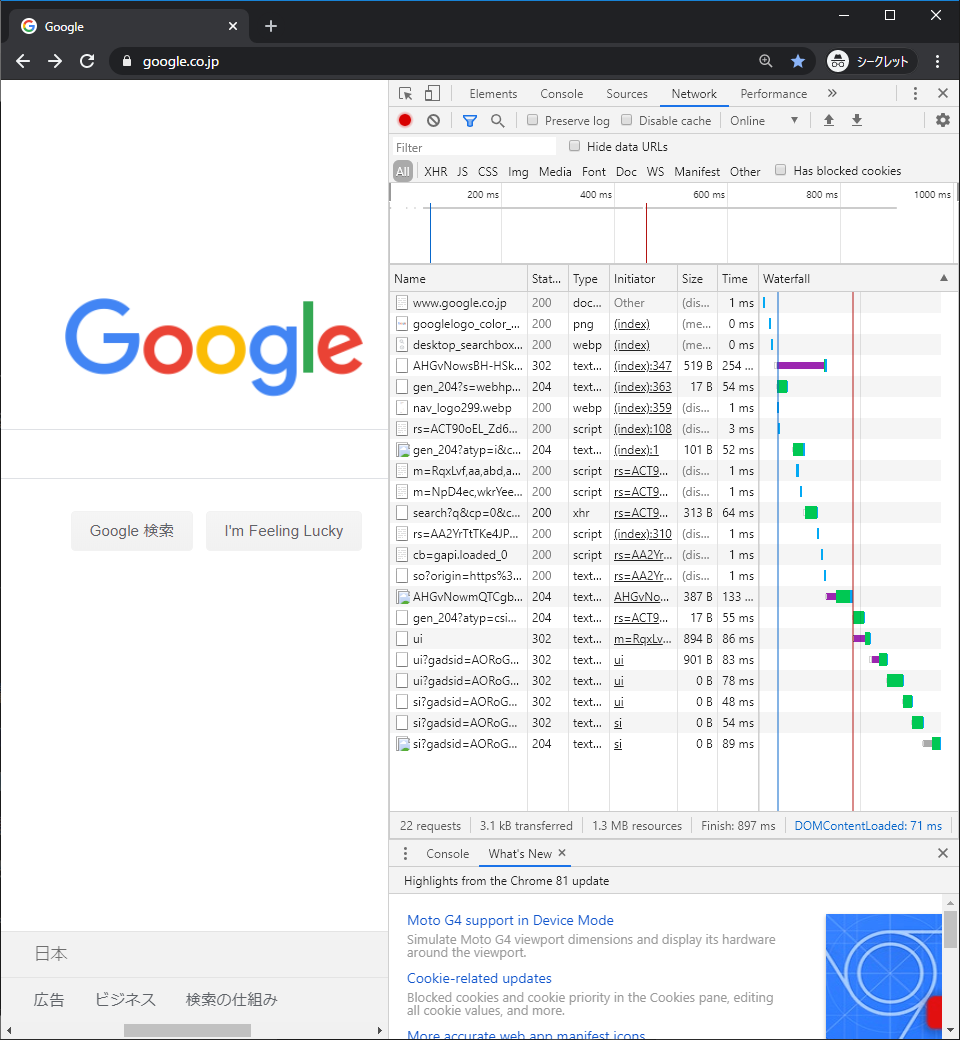Switch to the Elements tab
This screenshot has width=960, height=1040.
tap(493, 94)
